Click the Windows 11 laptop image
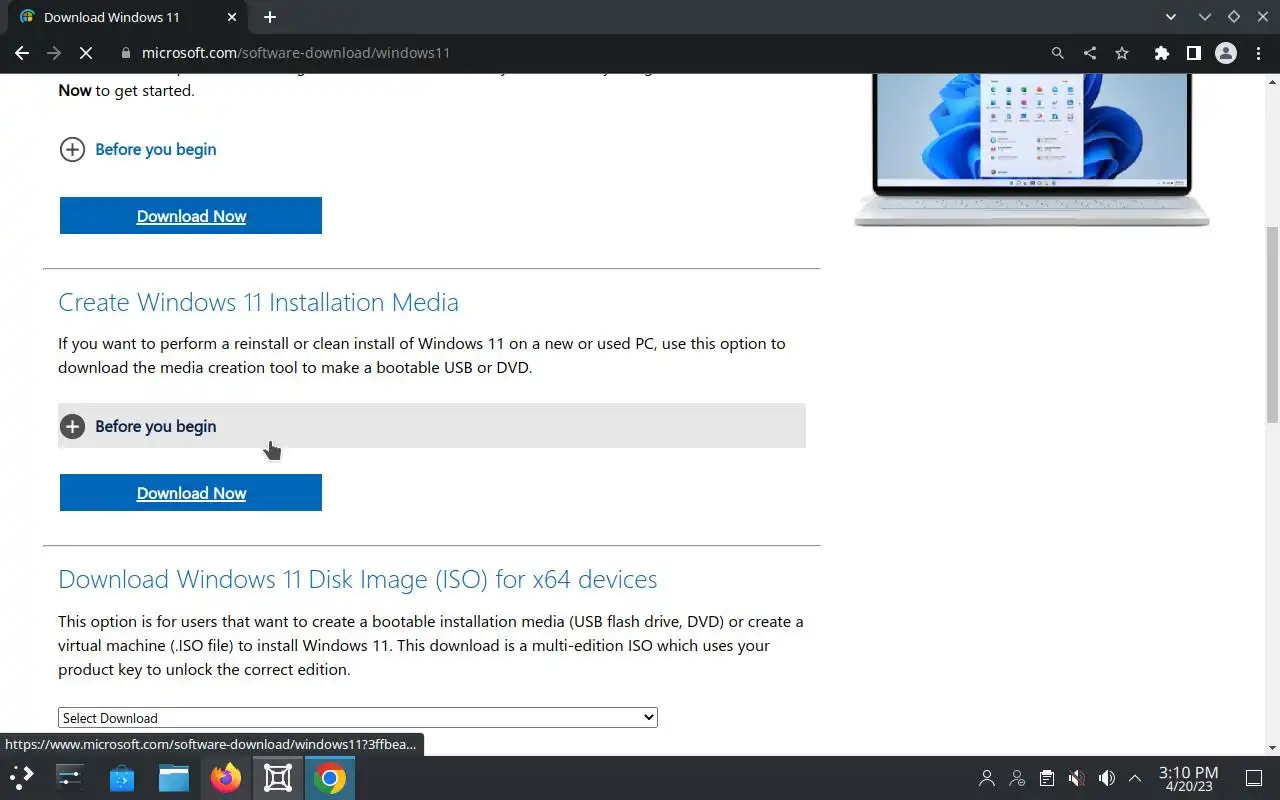 pyautogui.click(x=1031, y=150)
